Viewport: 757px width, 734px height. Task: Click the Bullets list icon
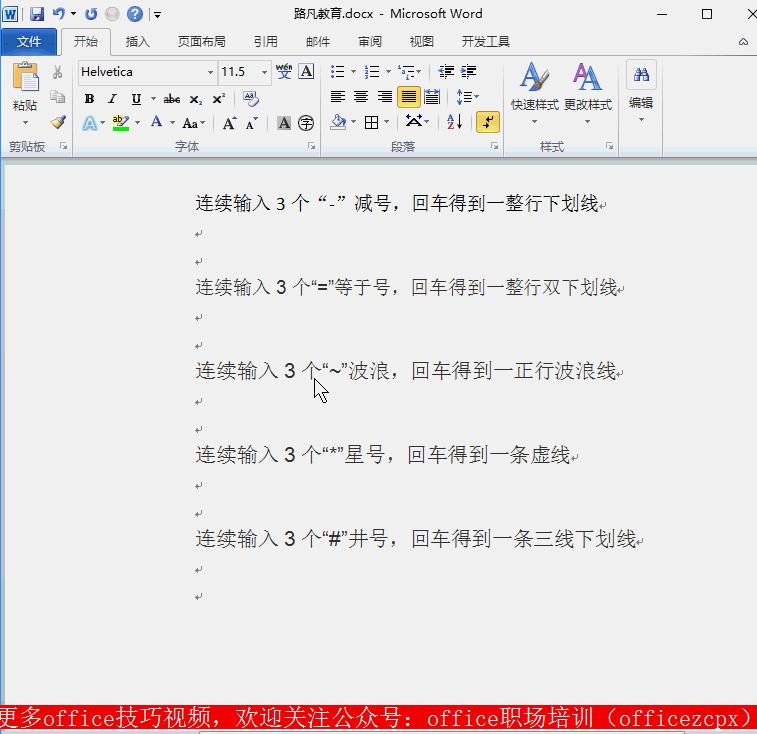pyautogui.click(x=337, y=72)
